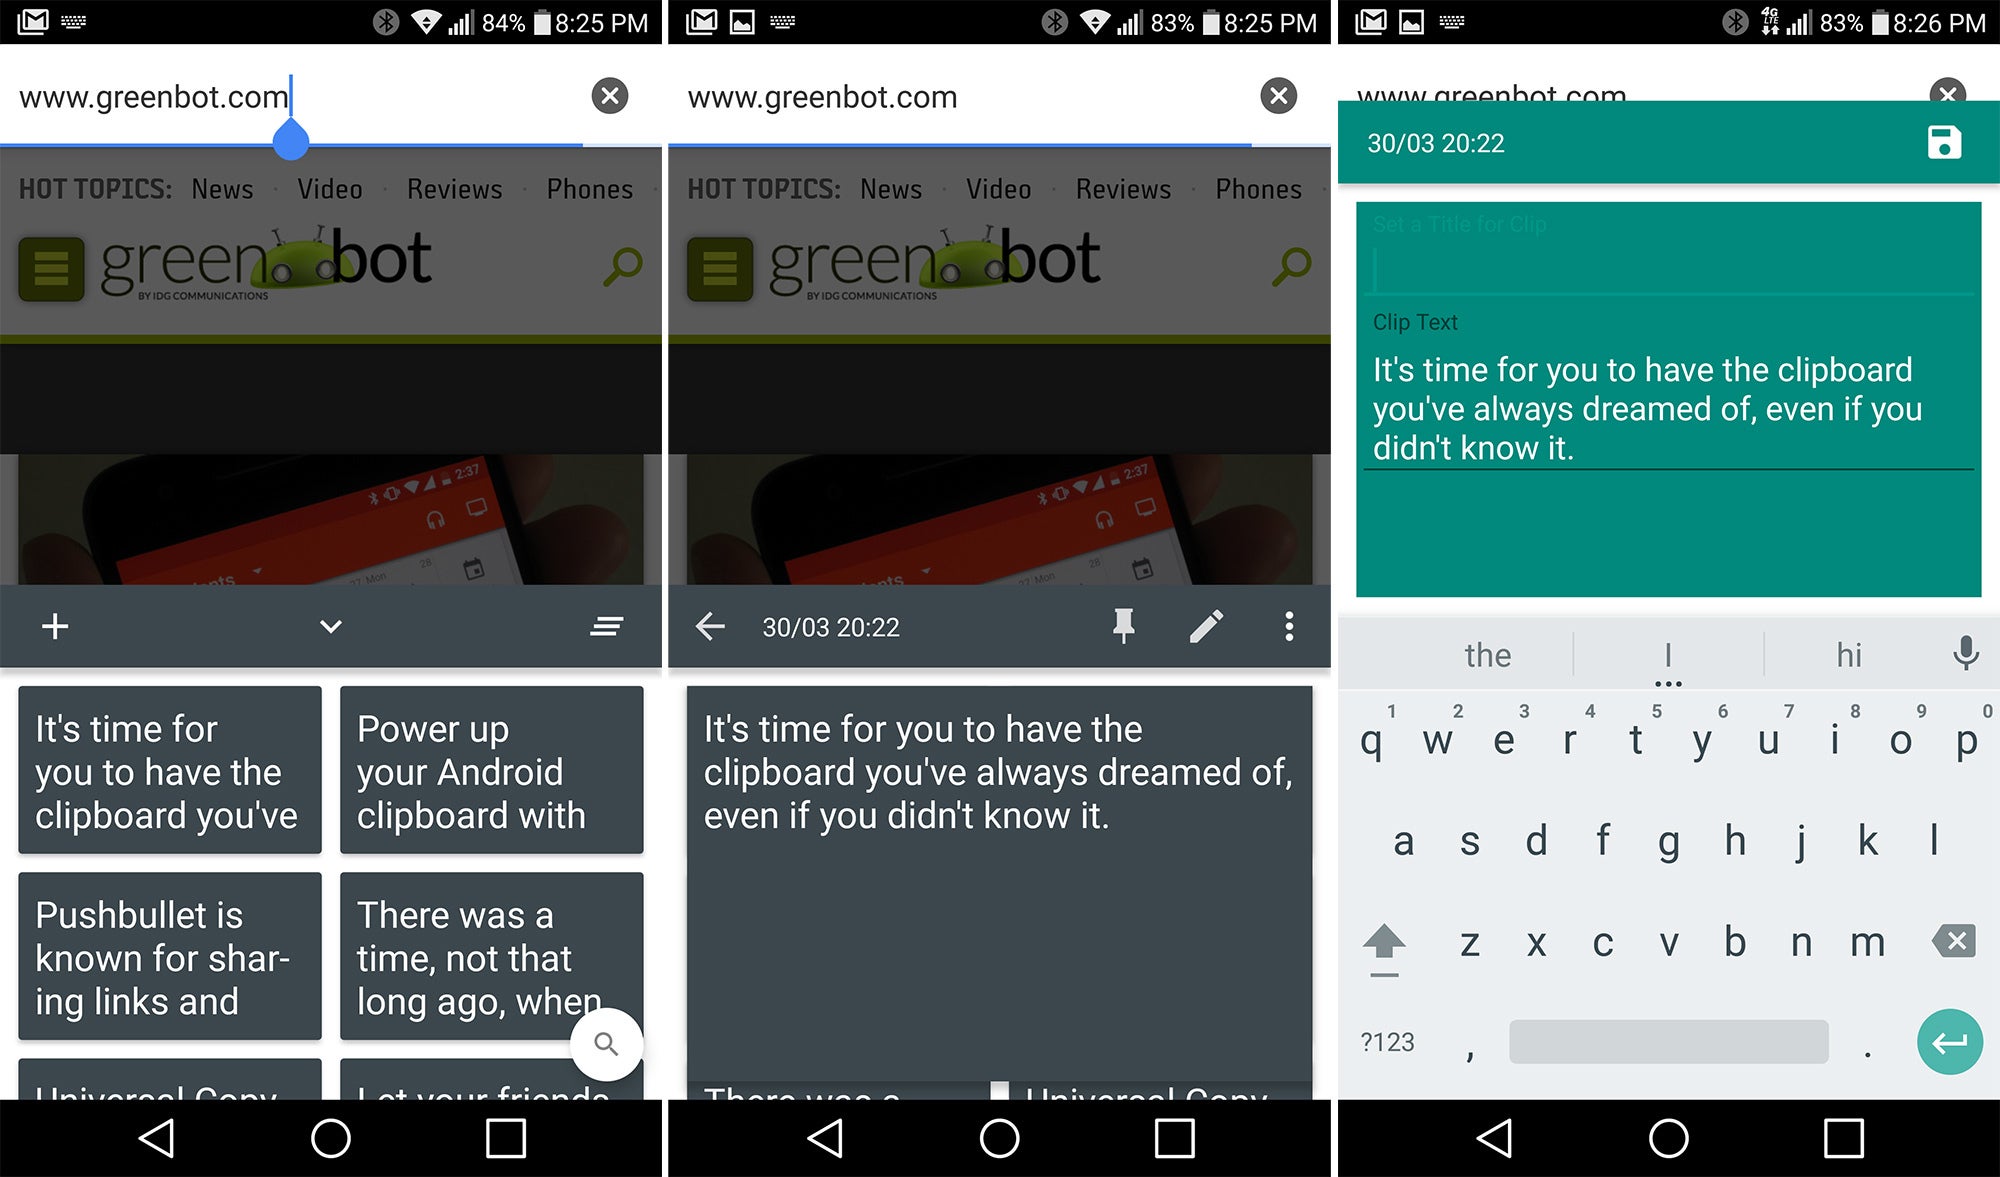Click the pin icon to save clip
2000x1177 pixels.
click(x=1119, y=625)
